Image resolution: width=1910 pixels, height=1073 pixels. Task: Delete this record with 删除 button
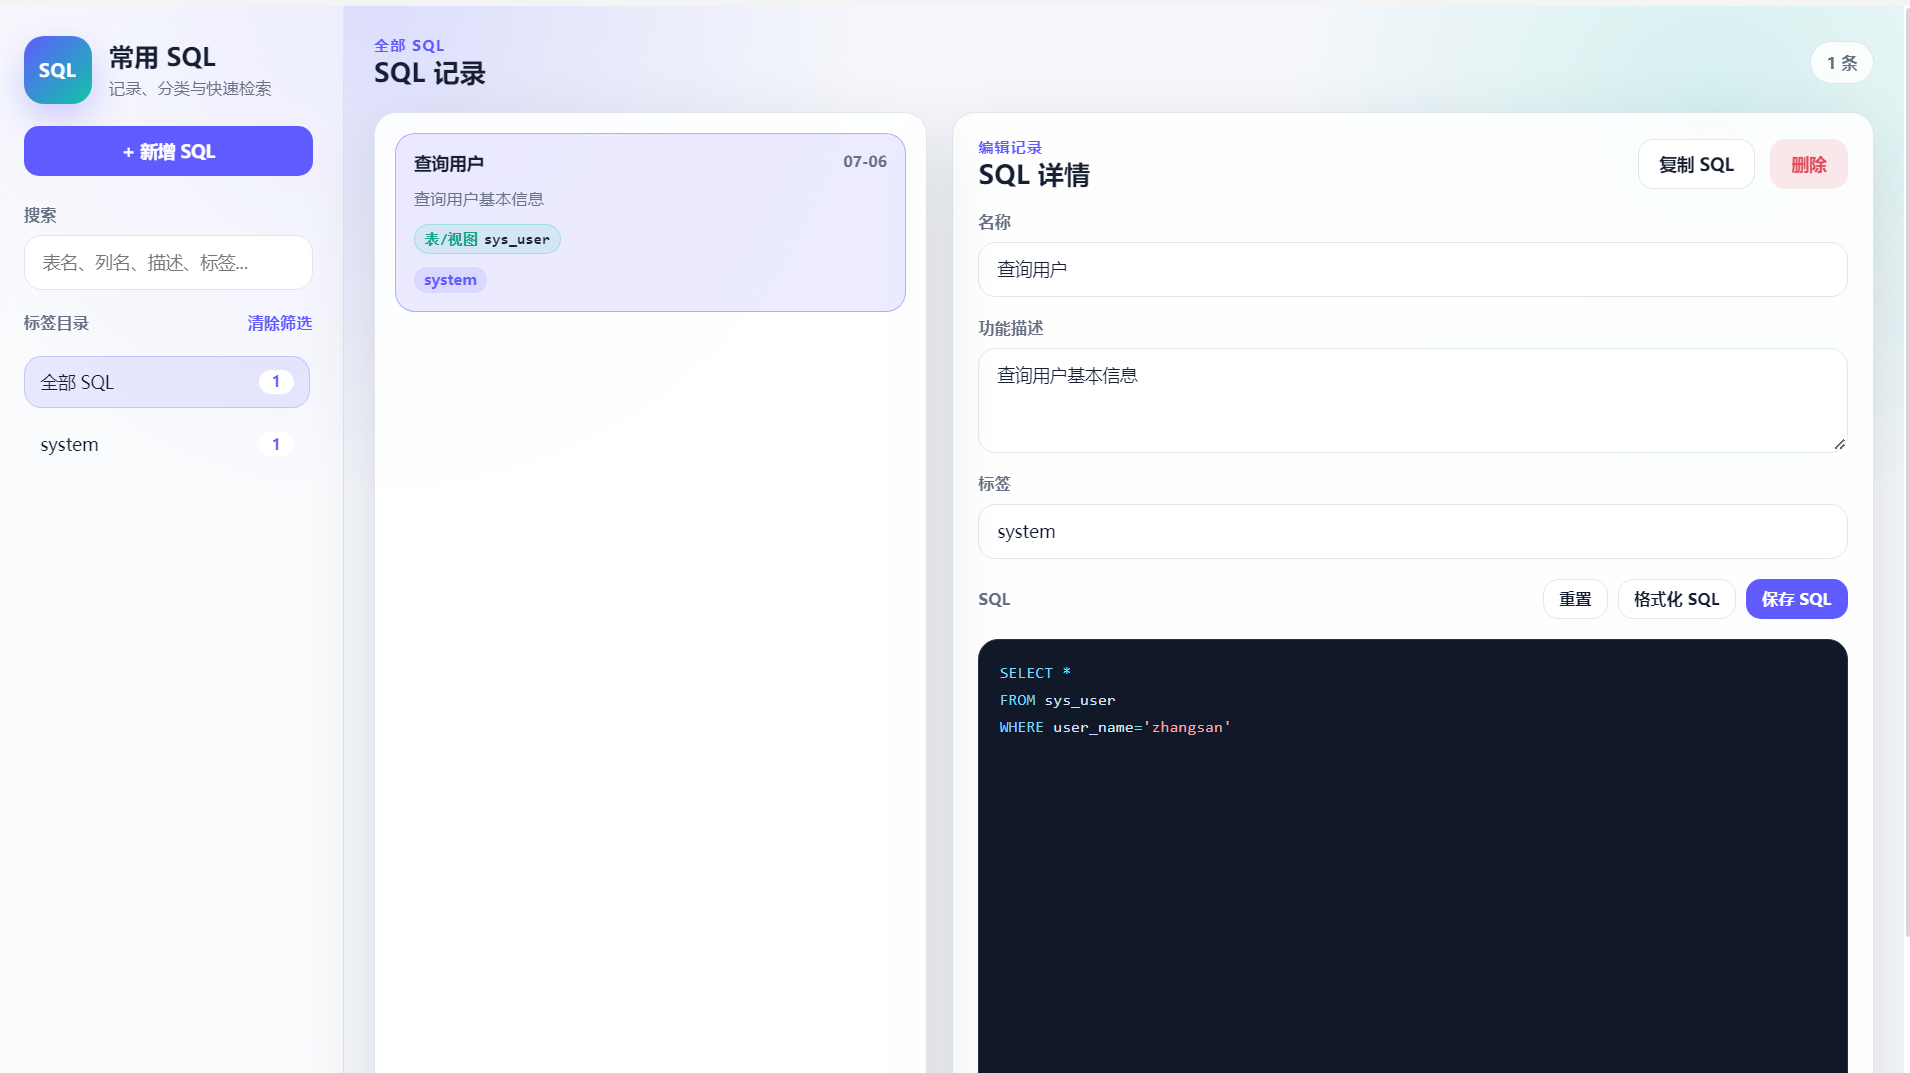click(x=1808, y=164)
